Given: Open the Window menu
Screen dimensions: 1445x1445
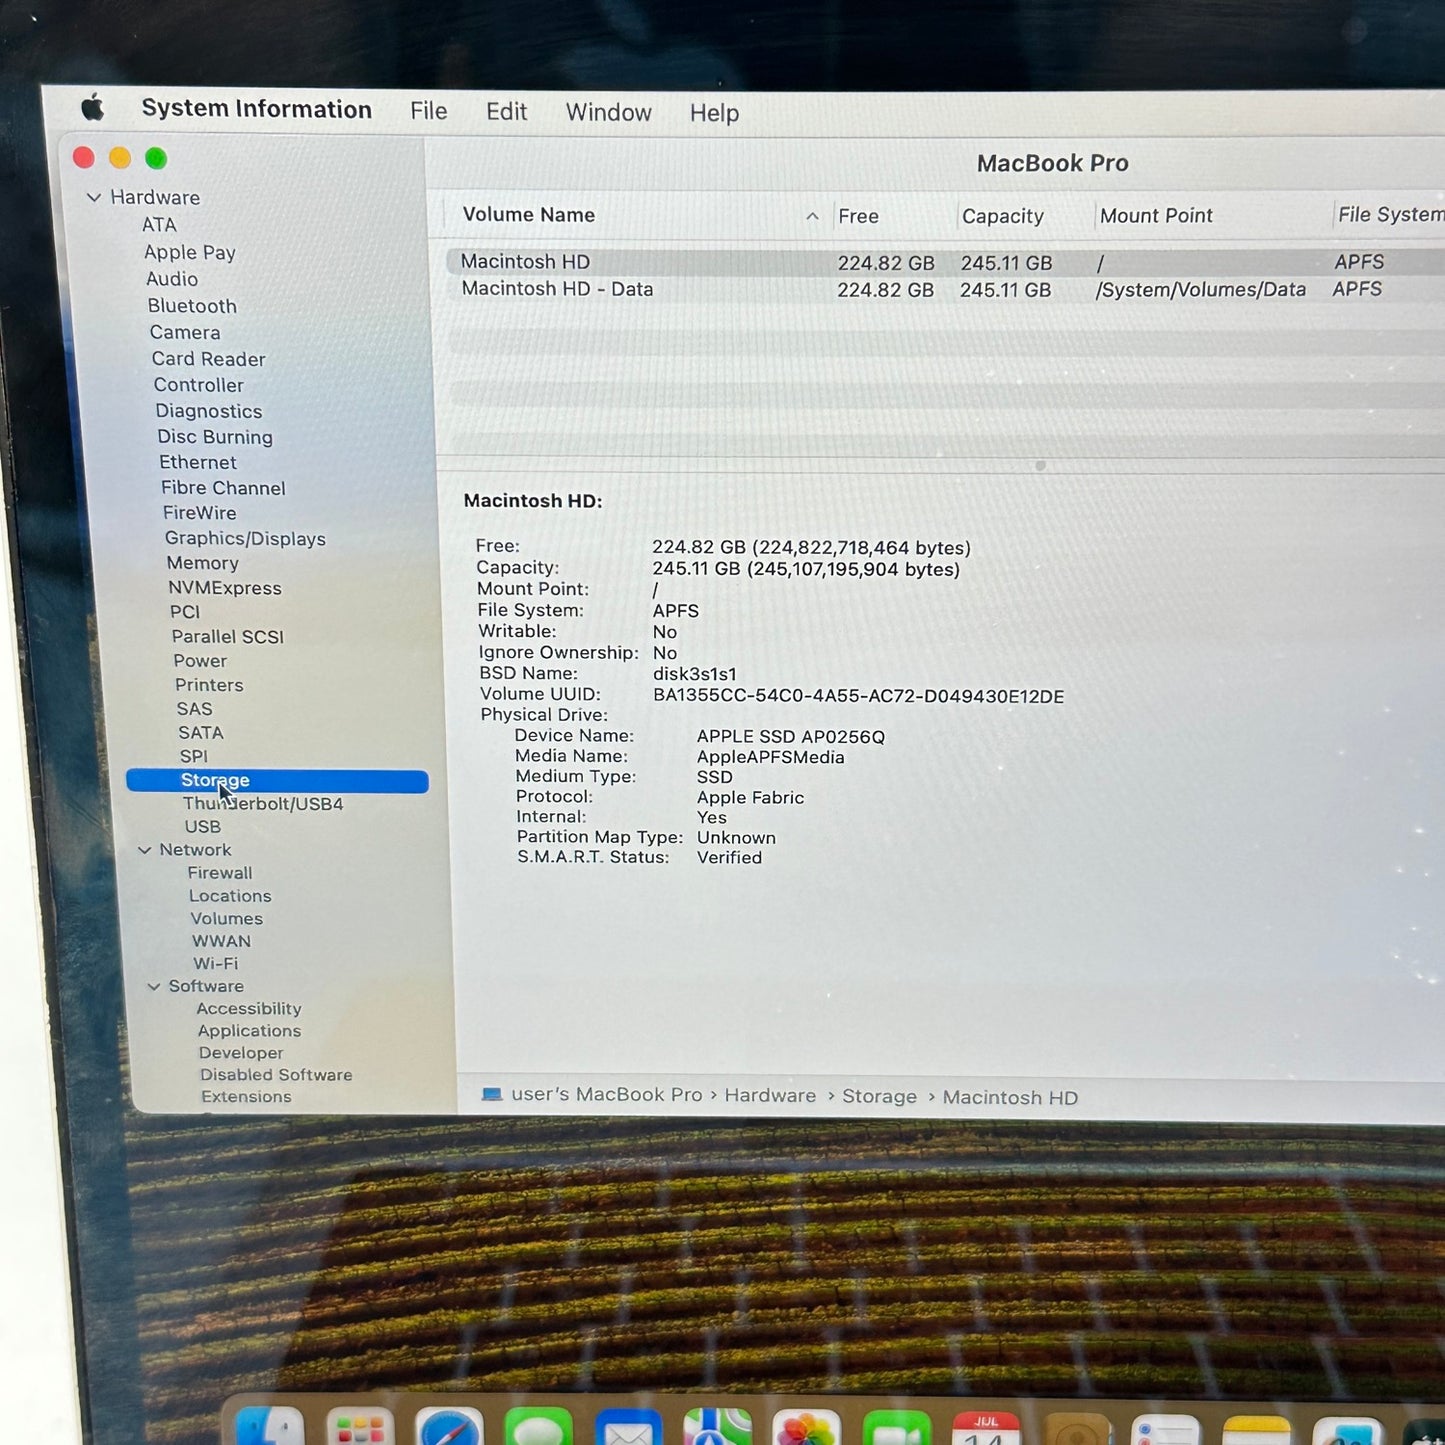Looking at the screenshot, I should [609, 113].
